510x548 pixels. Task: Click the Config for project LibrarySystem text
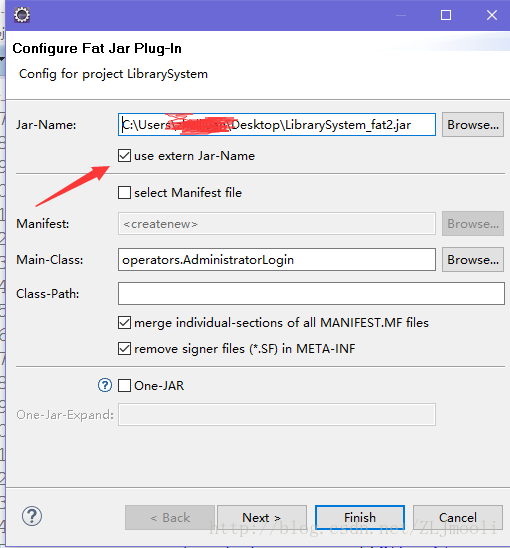point(113,74)
